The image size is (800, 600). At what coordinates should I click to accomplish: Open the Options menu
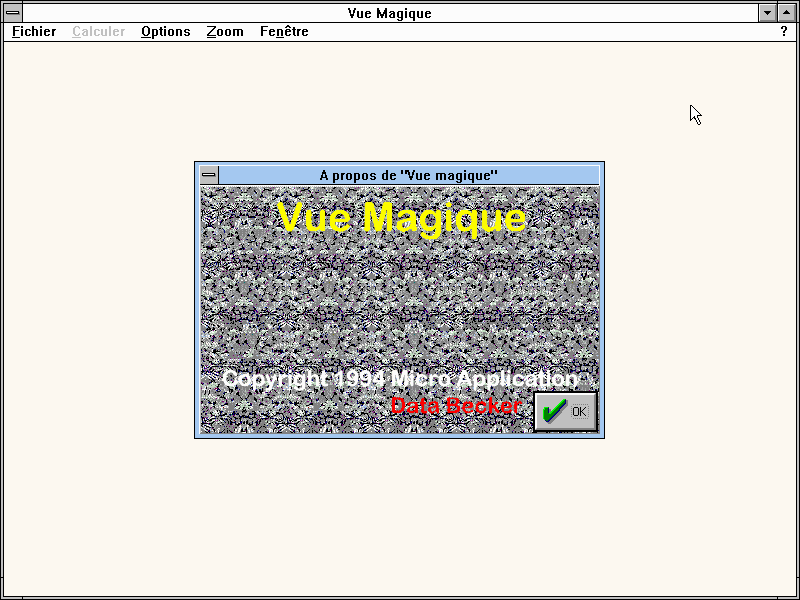[x=165, y=32]
